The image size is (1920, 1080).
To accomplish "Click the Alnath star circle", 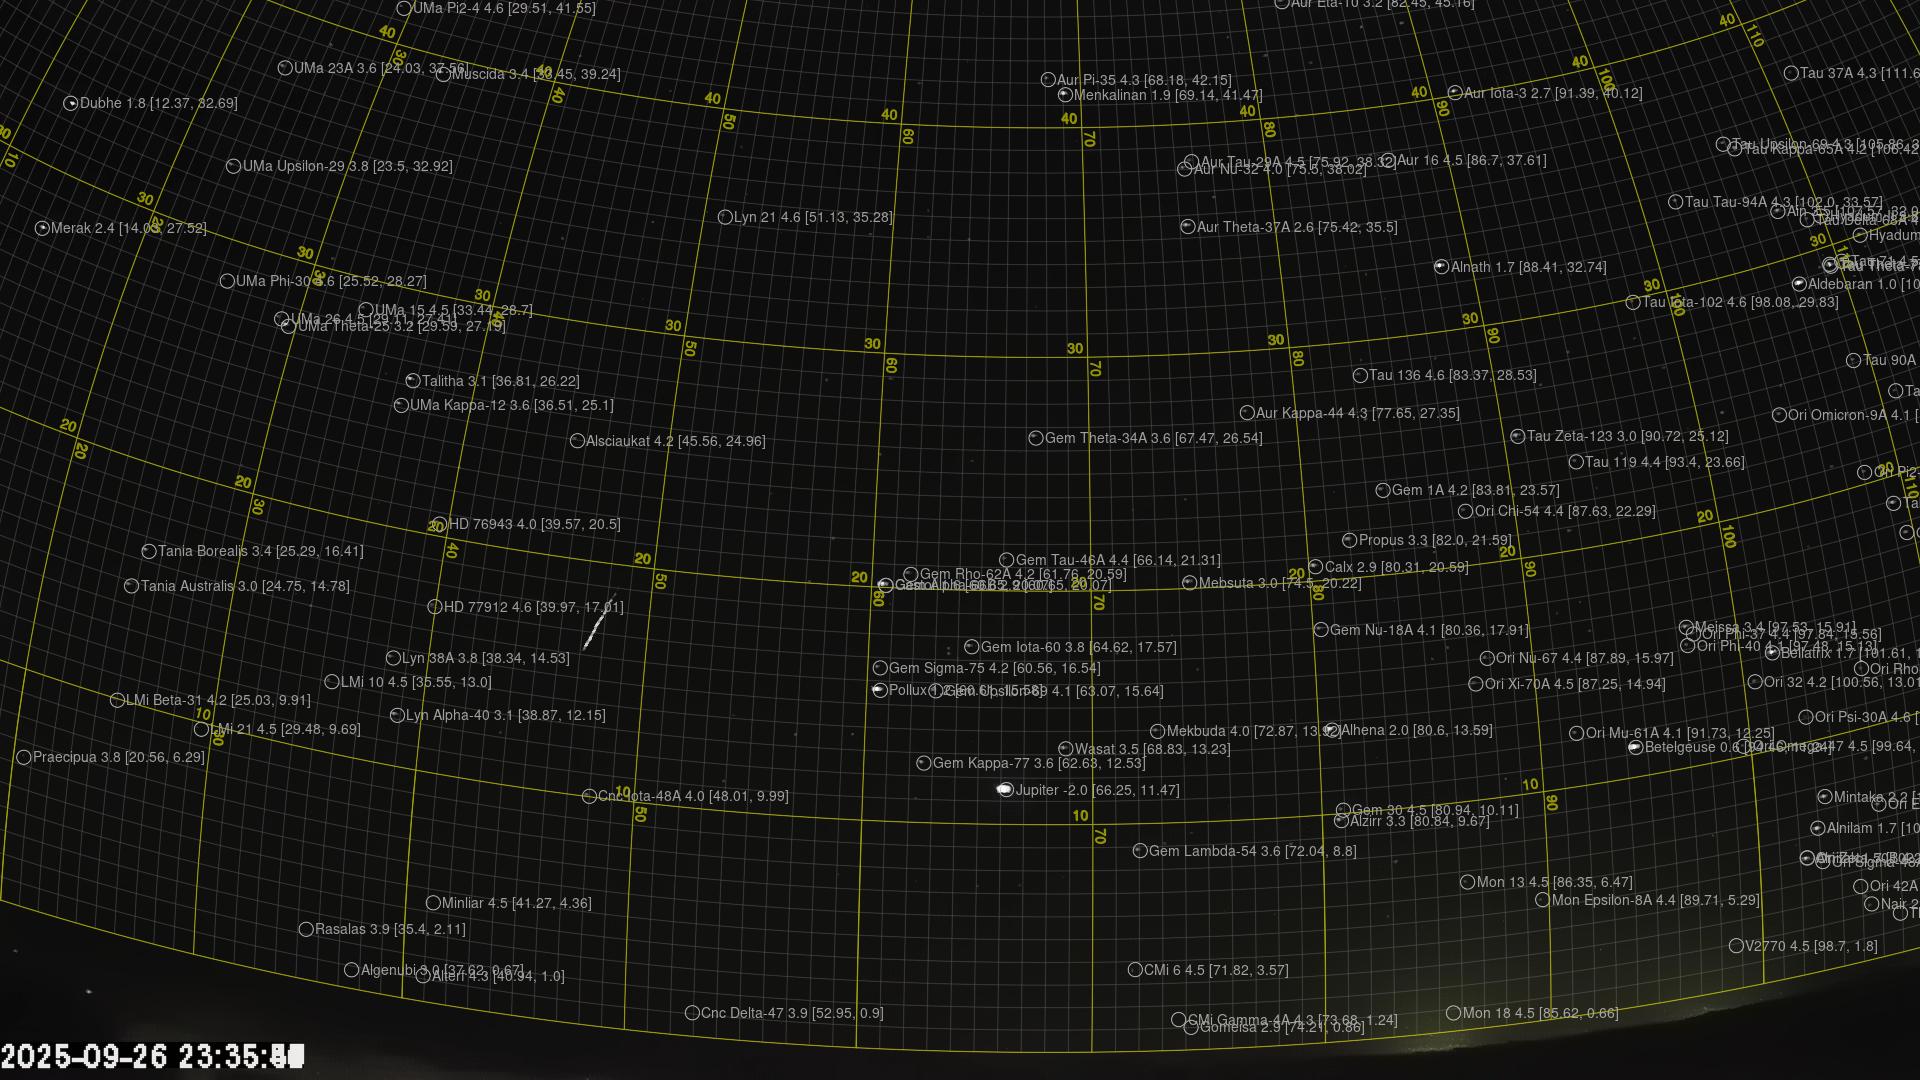I will pos(1441,267).
